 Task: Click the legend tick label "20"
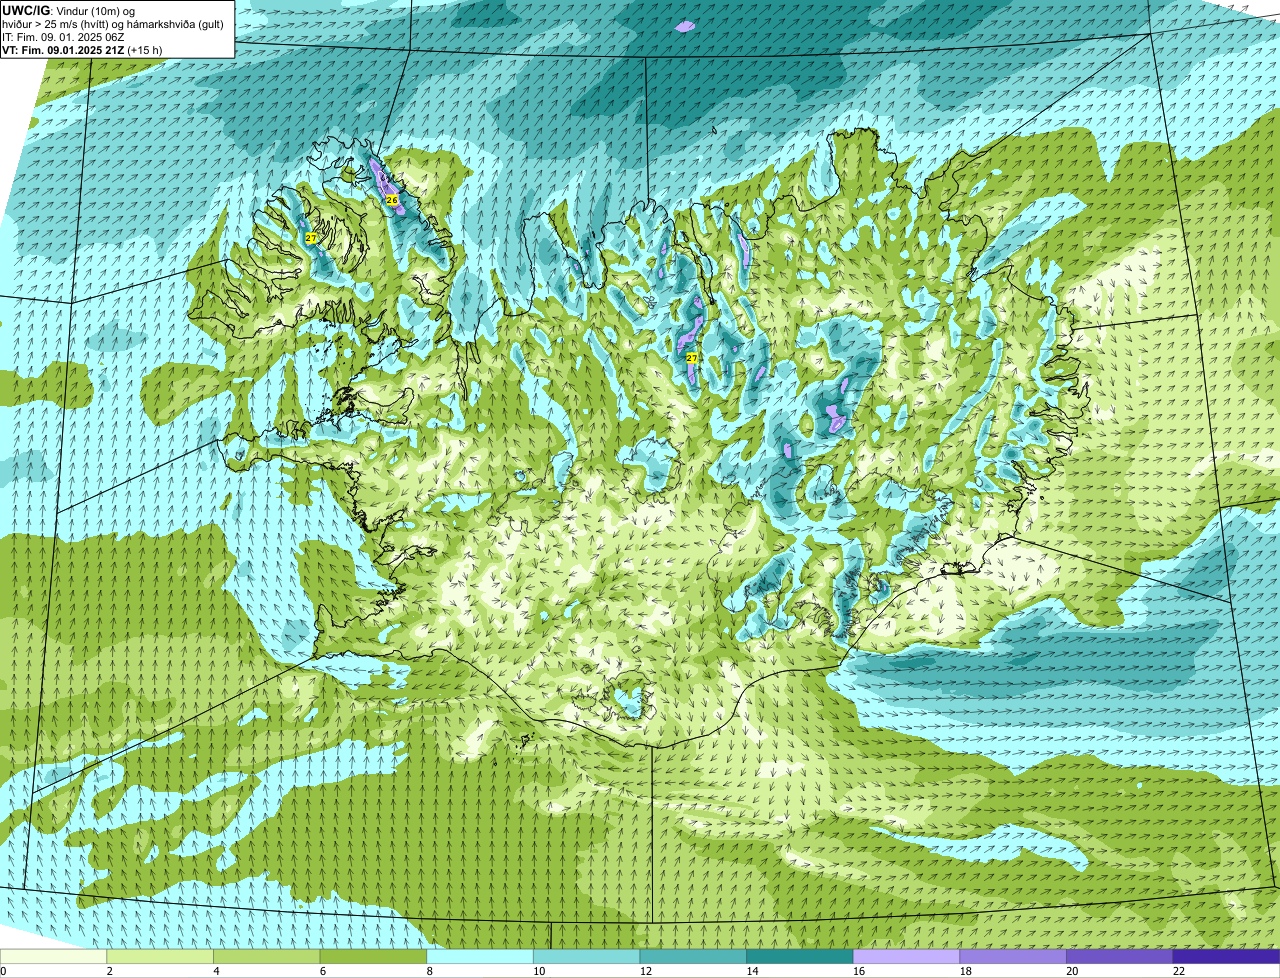click(1072, 971)
